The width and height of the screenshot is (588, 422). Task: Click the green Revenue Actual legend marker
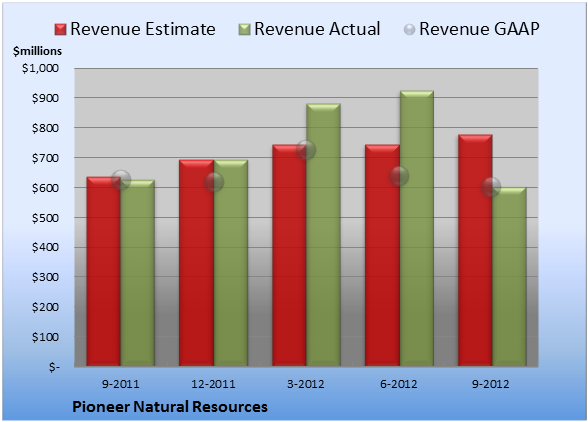click(x=244, y=30)
